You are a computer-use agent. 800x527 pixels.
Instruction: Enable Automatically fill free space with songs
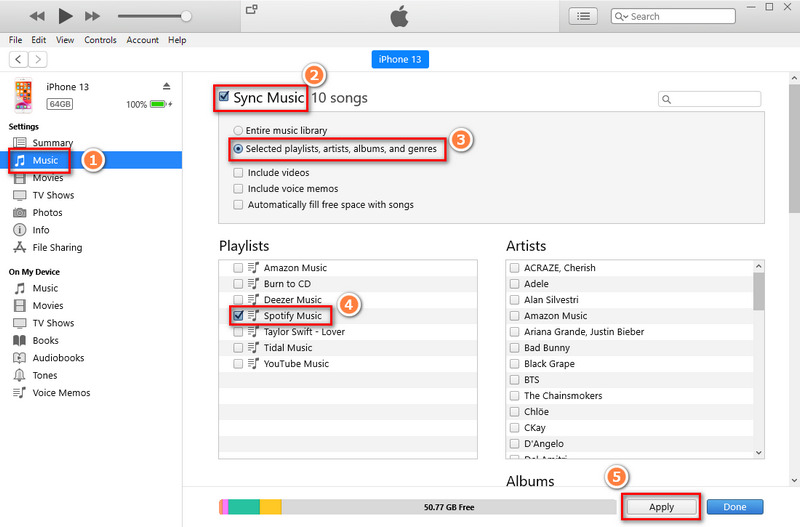(x=238, y=205)
